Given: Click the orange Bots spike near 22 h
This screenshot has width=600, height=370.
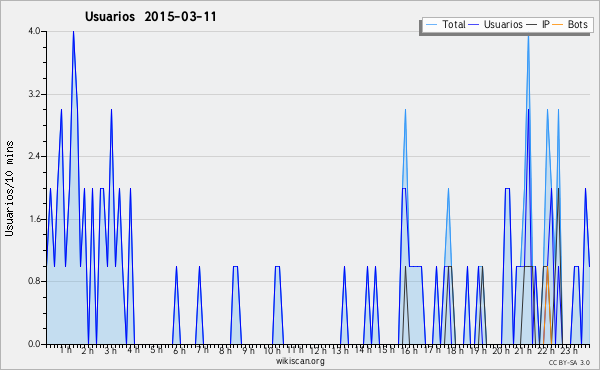Looking at the screenshot, I should click(548, 268).
